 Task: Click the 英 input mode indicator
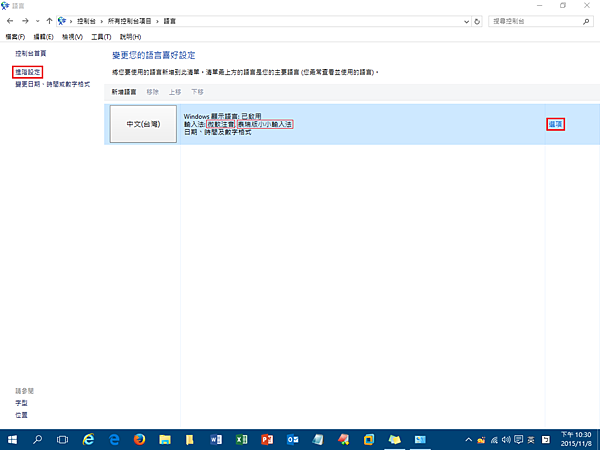pyautogui.click(x=531, y=440)
